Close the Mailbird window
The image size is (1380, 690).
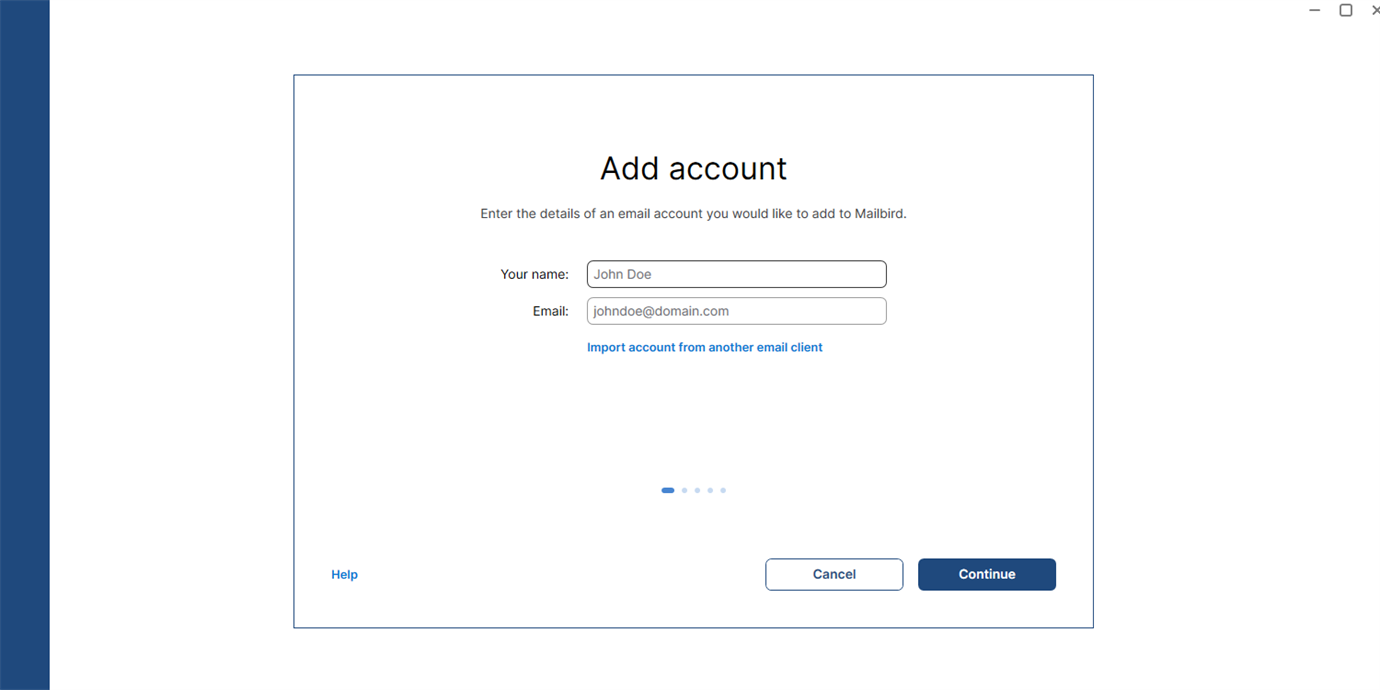pyautogui.click(x=1374, y=10)
